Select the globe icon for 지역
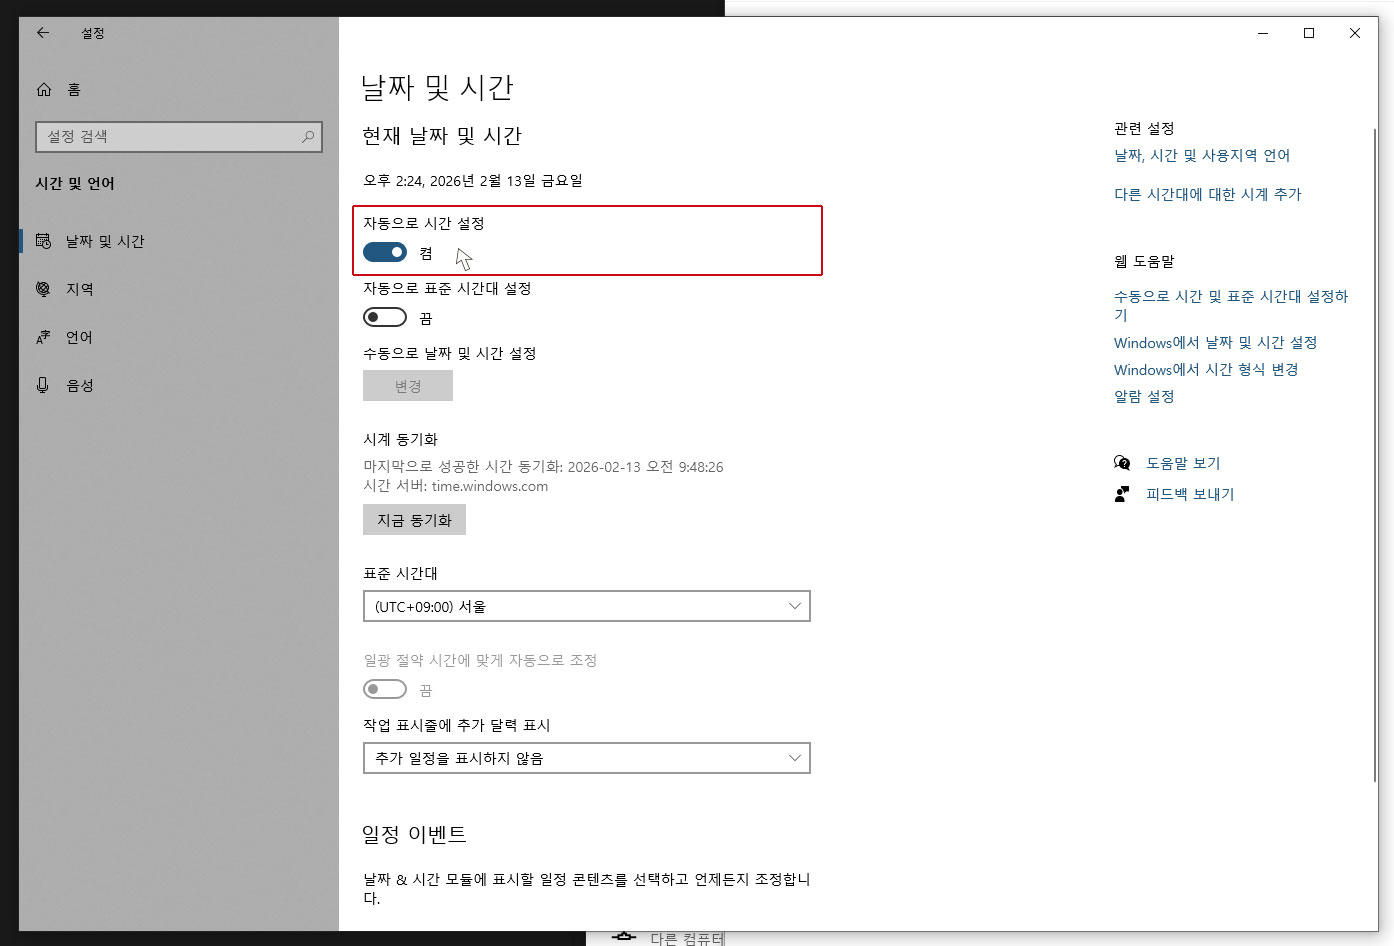This screenshot has width=1394, height=946. [x=42, y=289]
